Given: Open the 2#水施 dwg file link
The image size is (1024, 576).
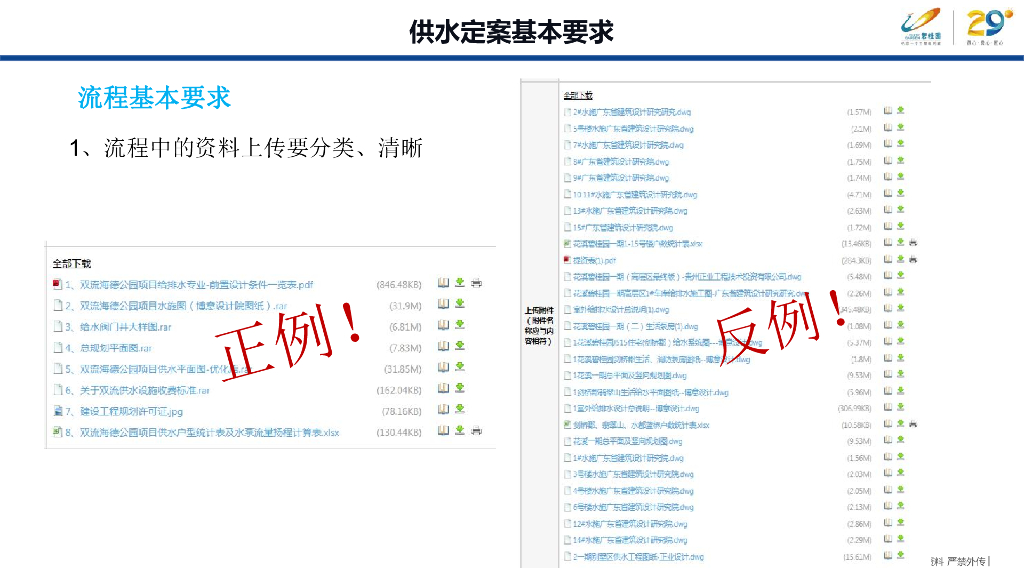Looking at the screenshot, I should (632, 112).
